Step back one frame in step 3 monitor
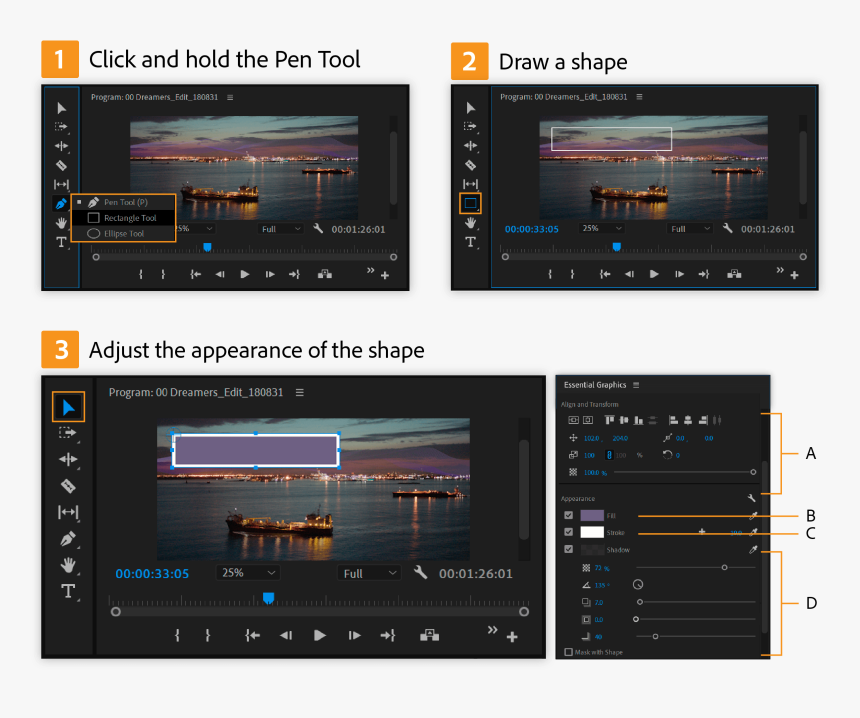The height and width of the screenshot is (718, 860). [x=286, y=635]
